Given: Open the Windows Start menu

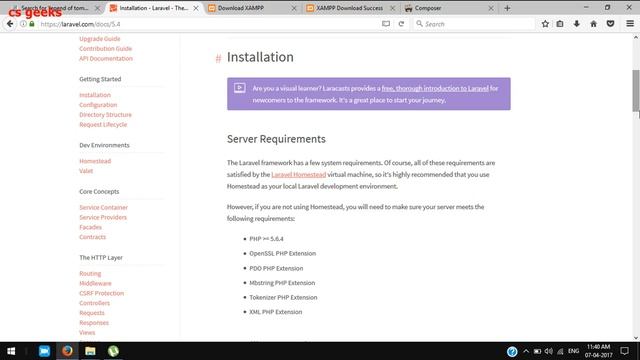Looking at the screenshot, I should [11, 351].
